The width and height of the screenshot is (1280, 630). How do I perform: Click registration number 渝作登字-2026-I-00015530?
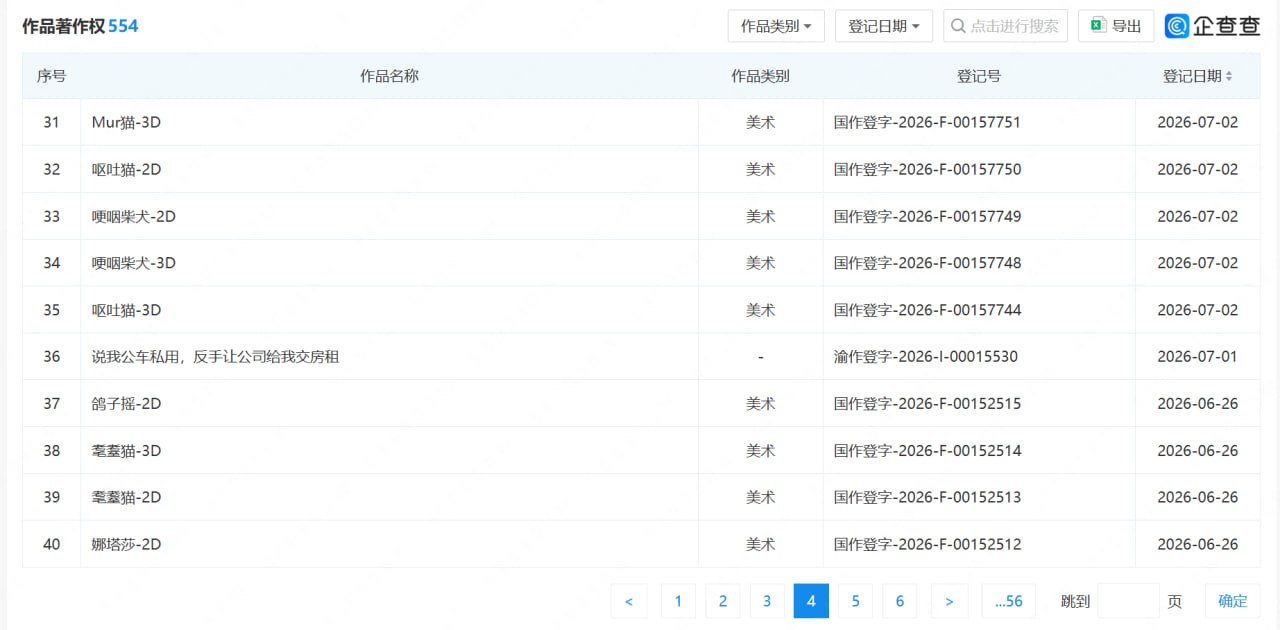point(926,356)
